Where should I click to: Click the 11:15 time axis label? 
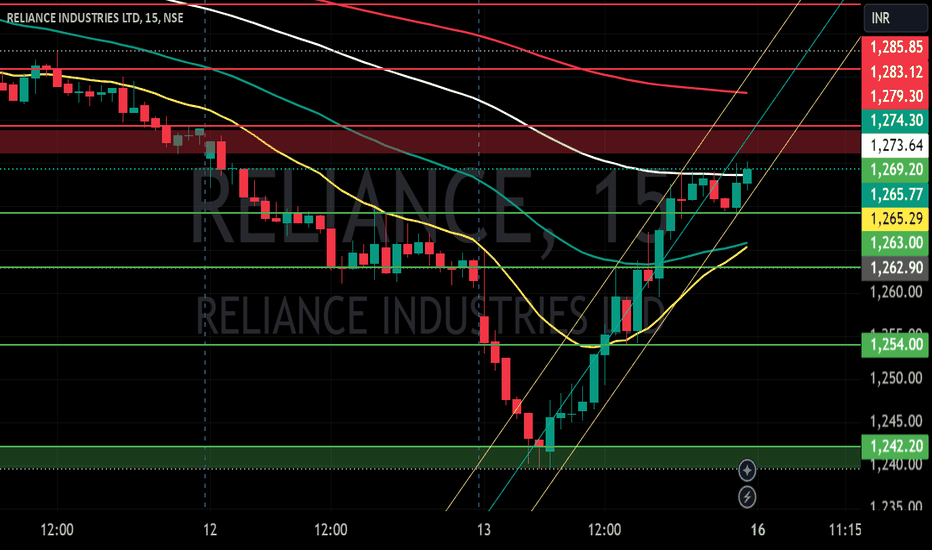coord(845,529)
